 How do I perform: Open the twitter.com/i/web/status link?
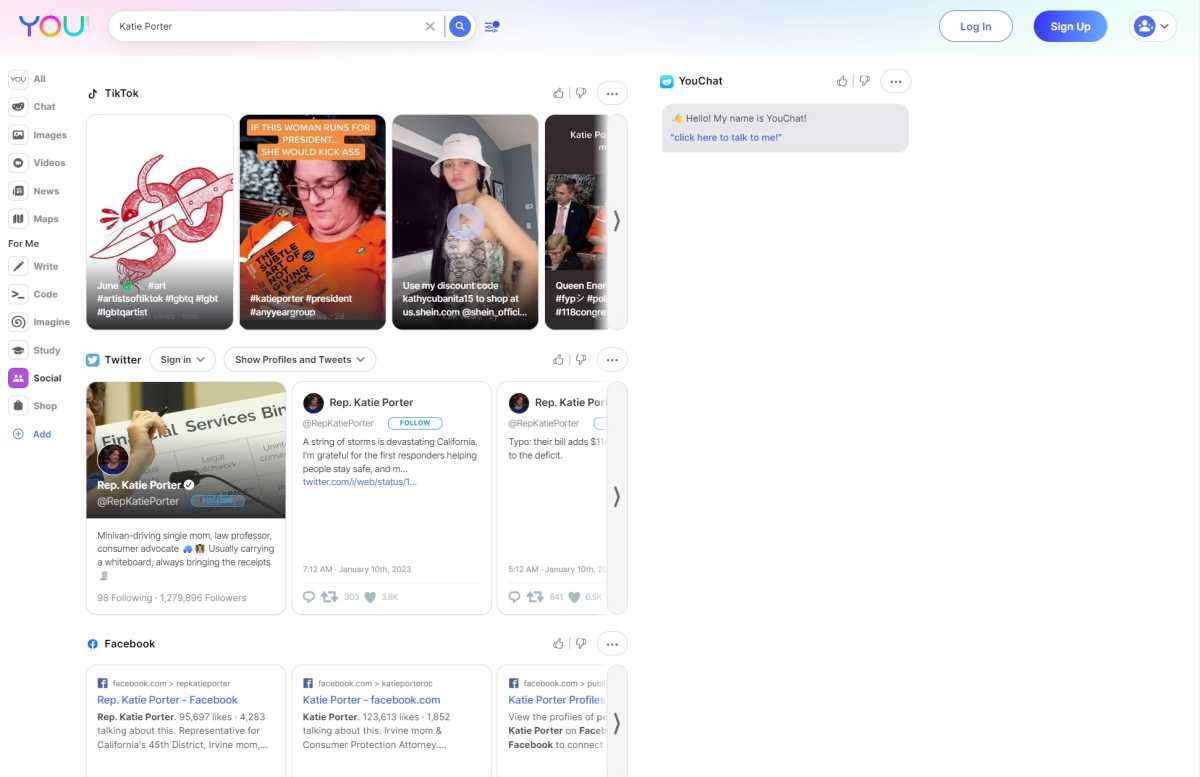360,482
